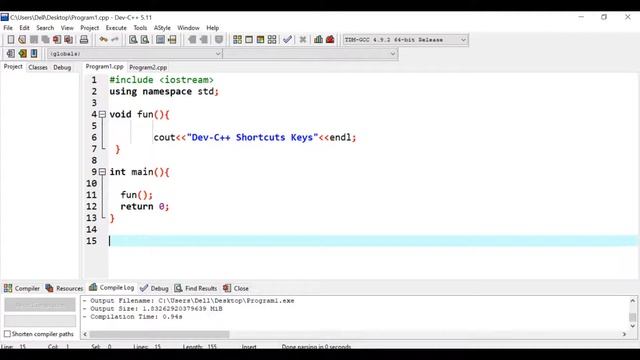Collapse the fold box at int main()
The image size is (640, 360).
[x=102, y=172]
